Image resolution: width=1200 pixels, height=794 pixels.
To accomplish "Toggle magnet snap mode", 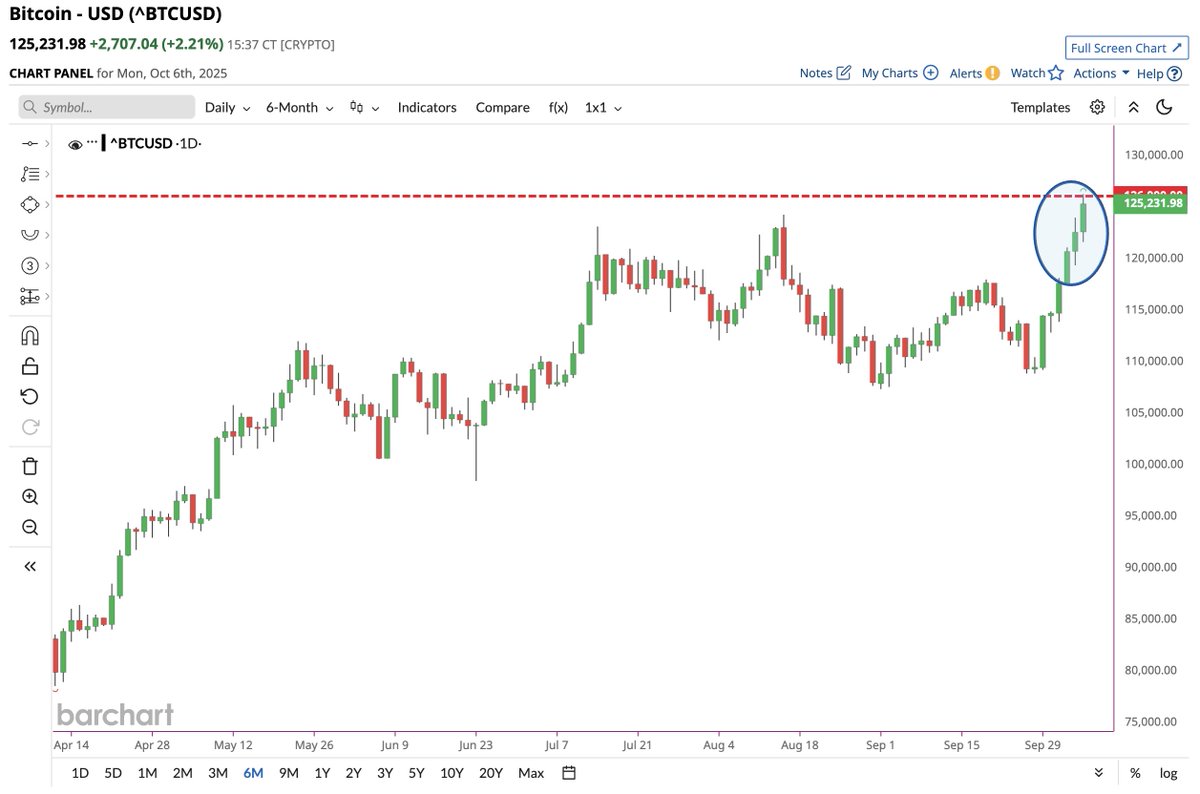I will (x=30, y=335).
